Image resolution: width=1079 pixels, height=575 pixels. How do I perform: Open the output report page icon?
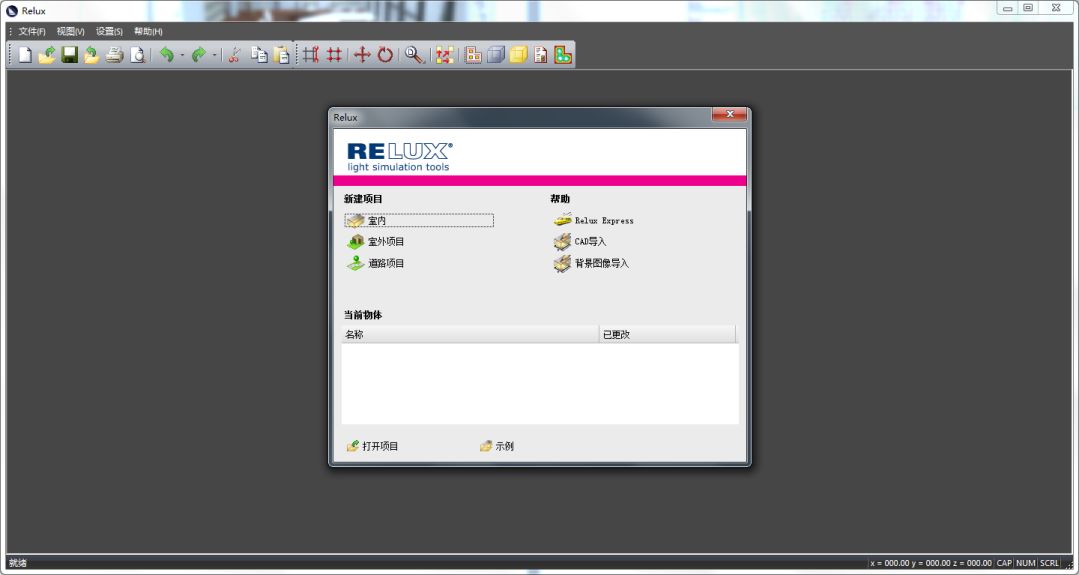pos(541,55)
